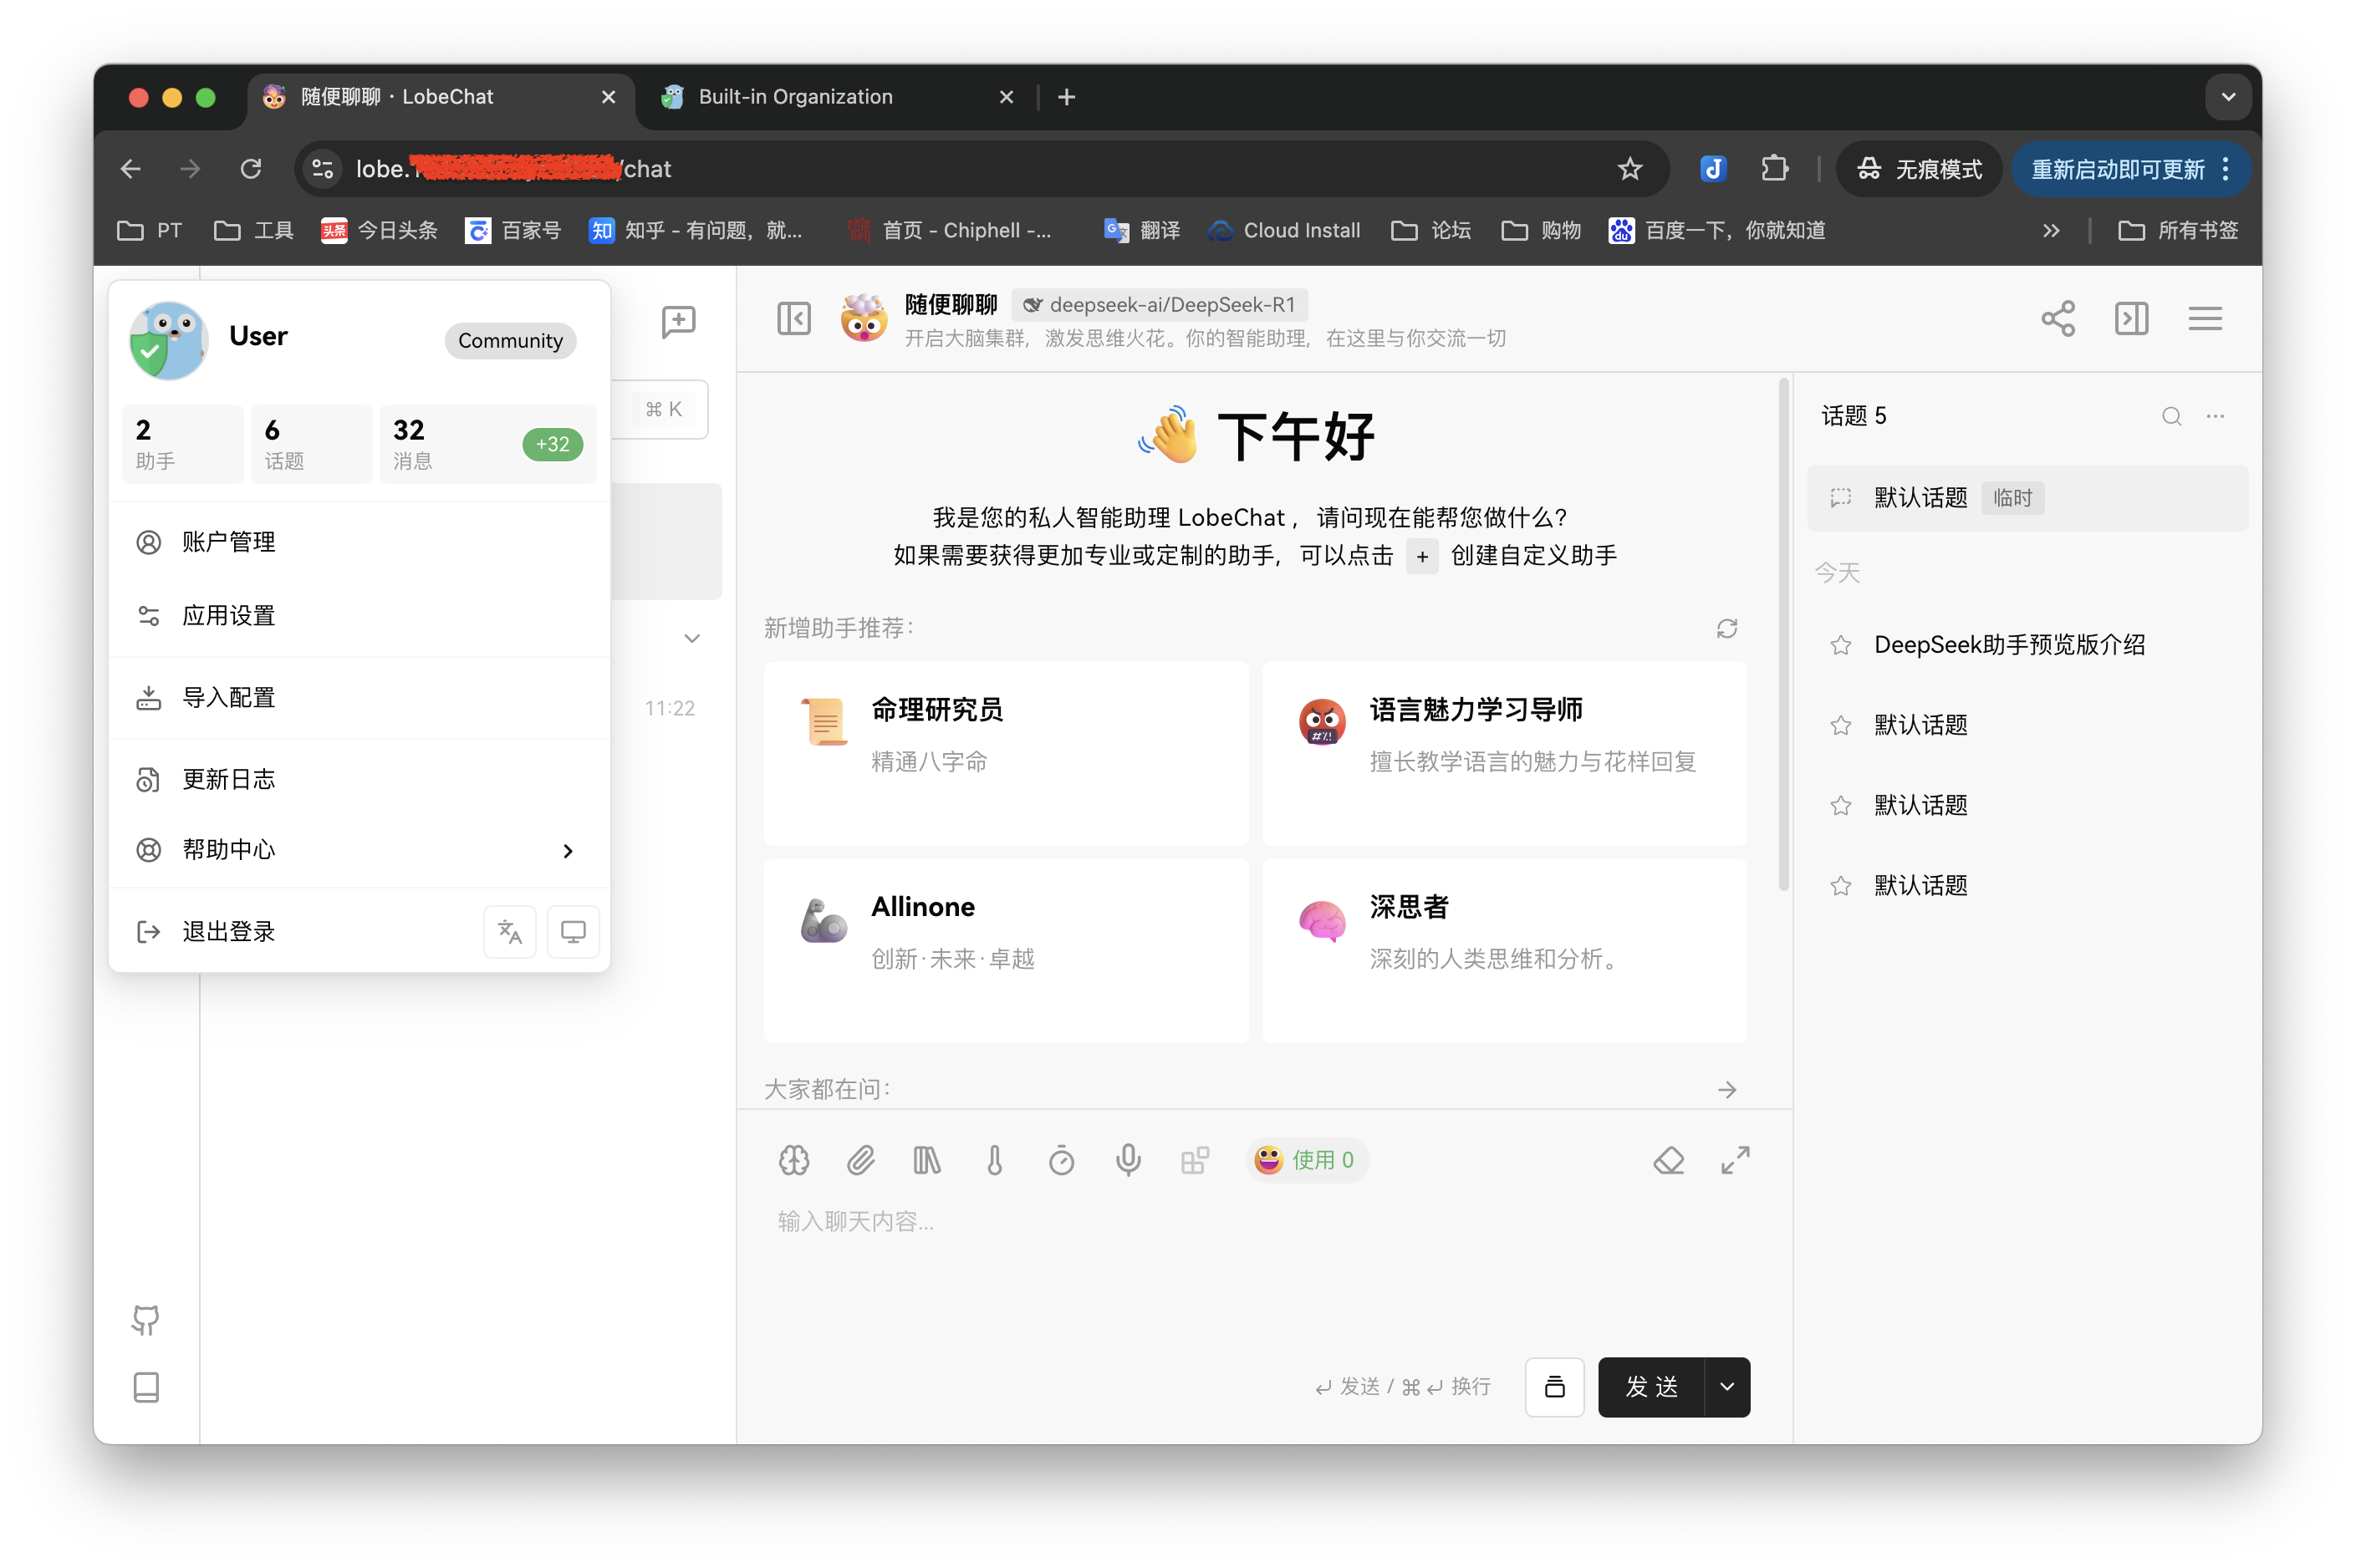Open a new browser tab with plus

tap(1066, 97)
